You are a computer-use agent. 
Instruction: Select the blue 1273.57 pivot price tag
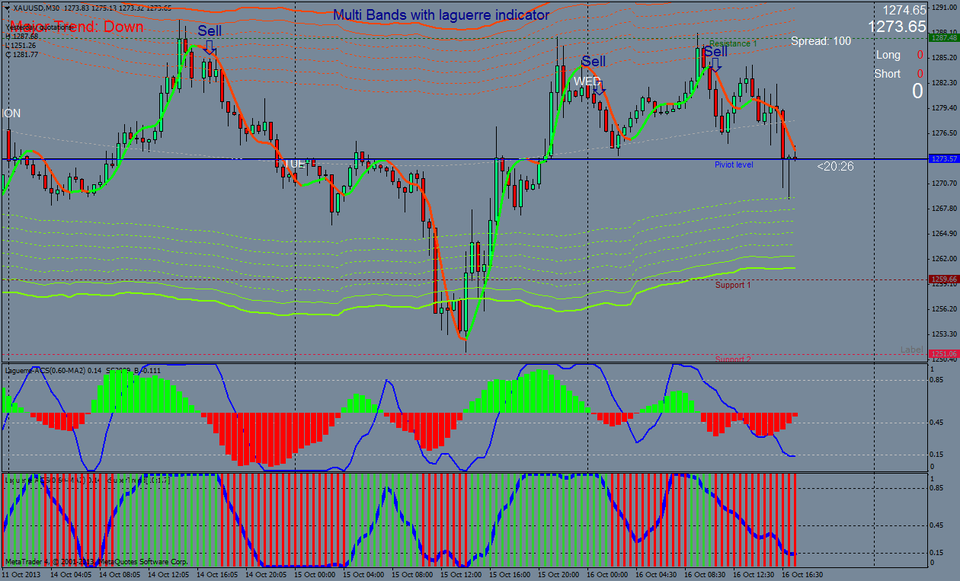[x=943, y=159]
